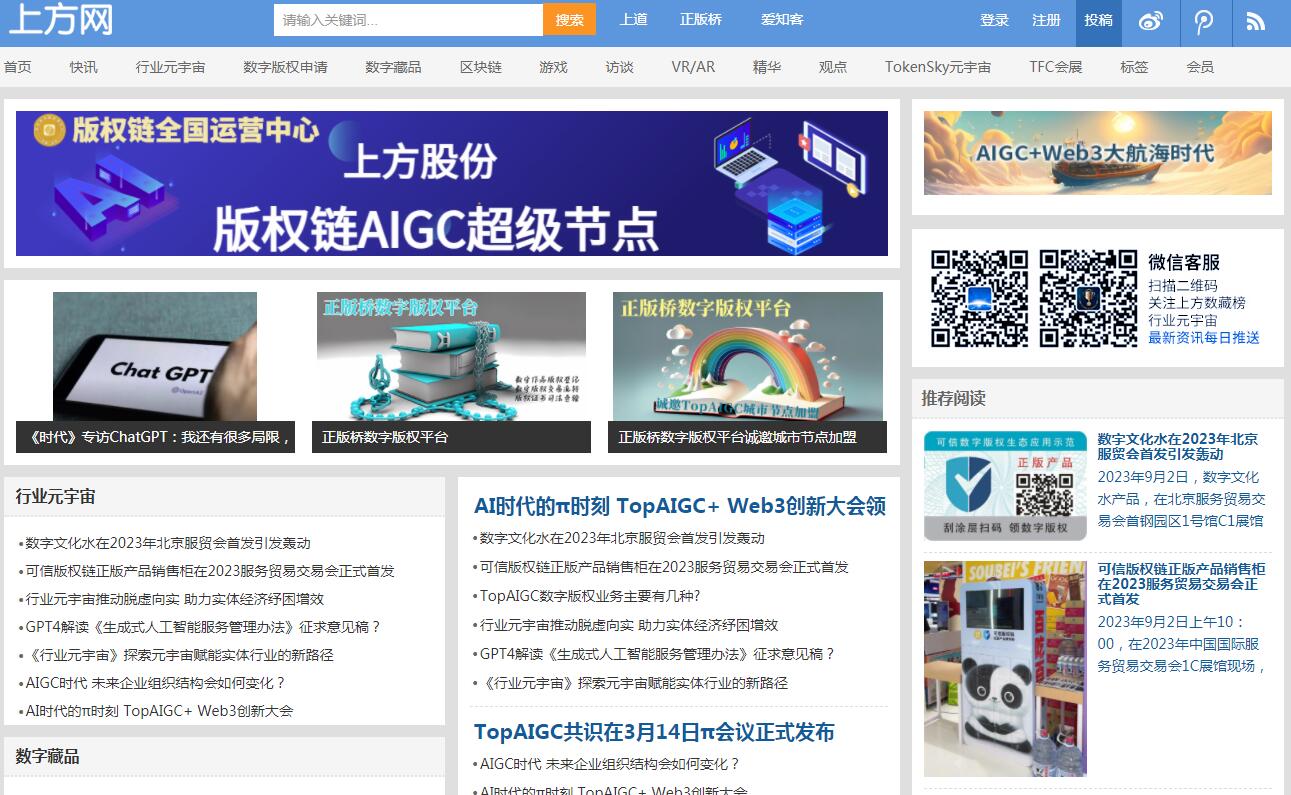This screenshot has height=795, width=1291.
Task: Open left-list item AI时代的π时刻 TopAIGC+ Web3创新大会
Action: (159, 711)
